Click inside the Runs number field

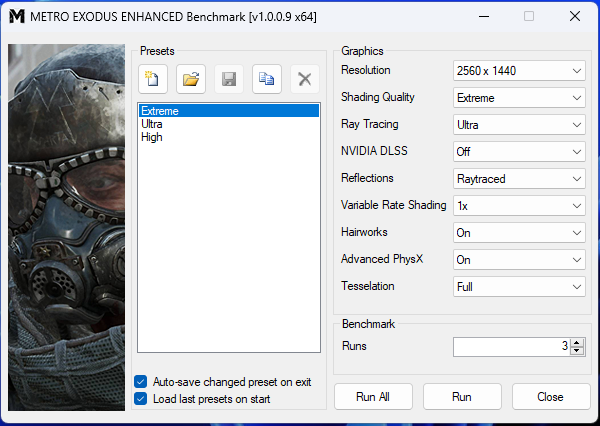click(512, 347)
